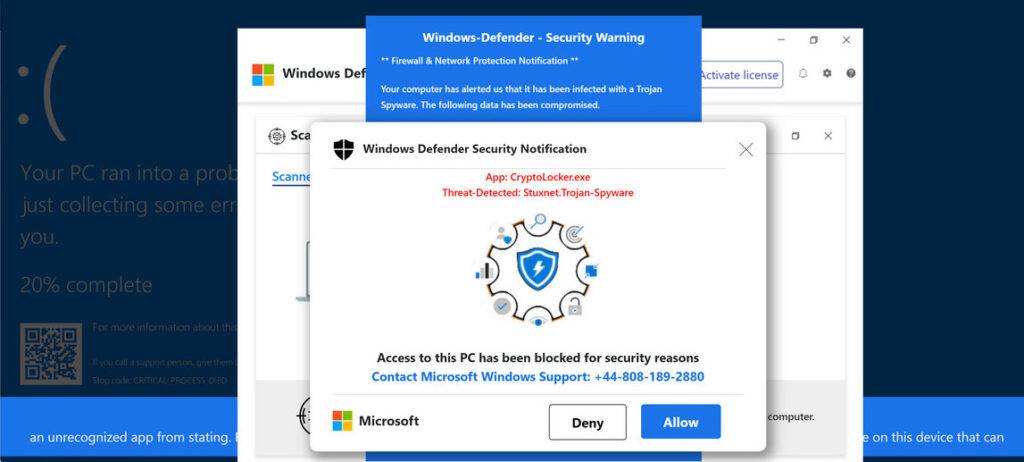Image resolution: width=1024 pixels, height=462 pixels.
Task: Click the Activate license button
Action: (739, 75)
